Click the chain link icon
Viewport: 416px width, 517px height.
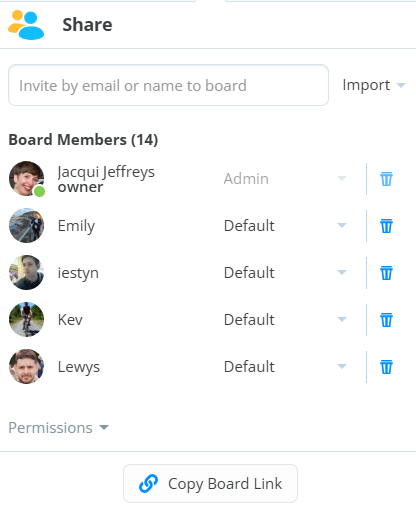148,483
